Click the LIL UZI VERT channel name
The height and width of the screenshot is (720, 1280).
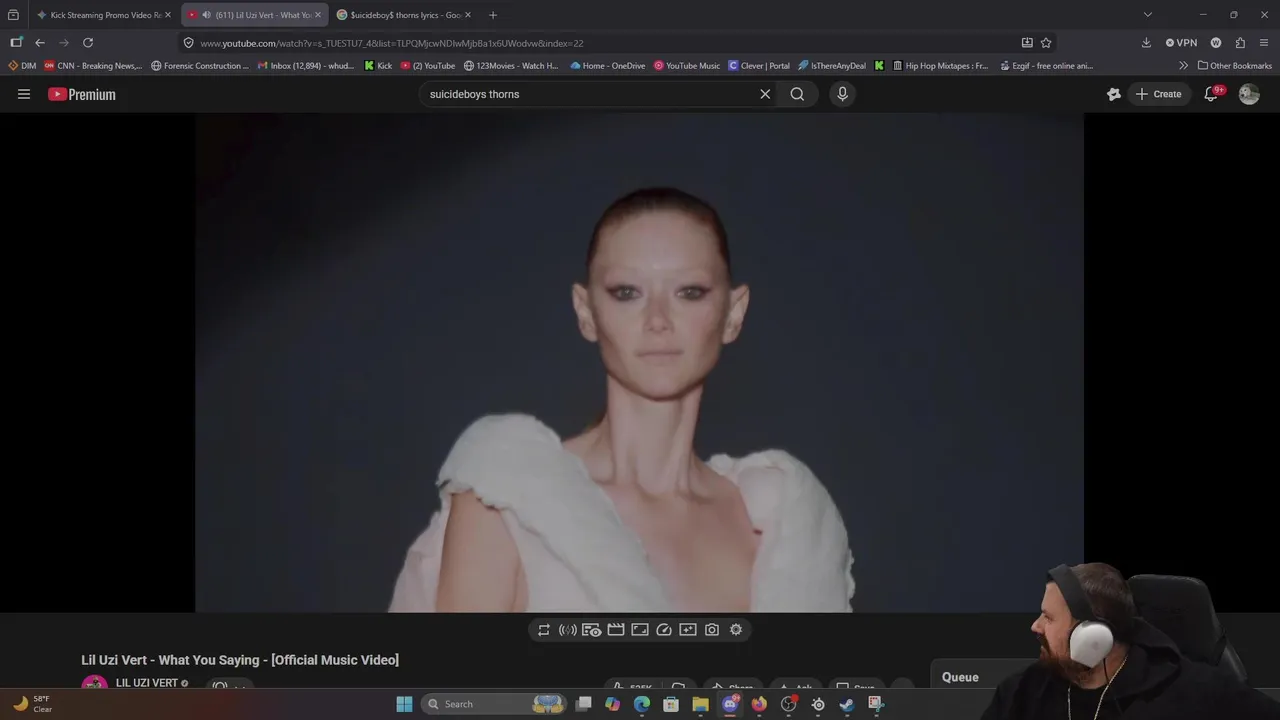pyautogui.click(x=146, y=683)
